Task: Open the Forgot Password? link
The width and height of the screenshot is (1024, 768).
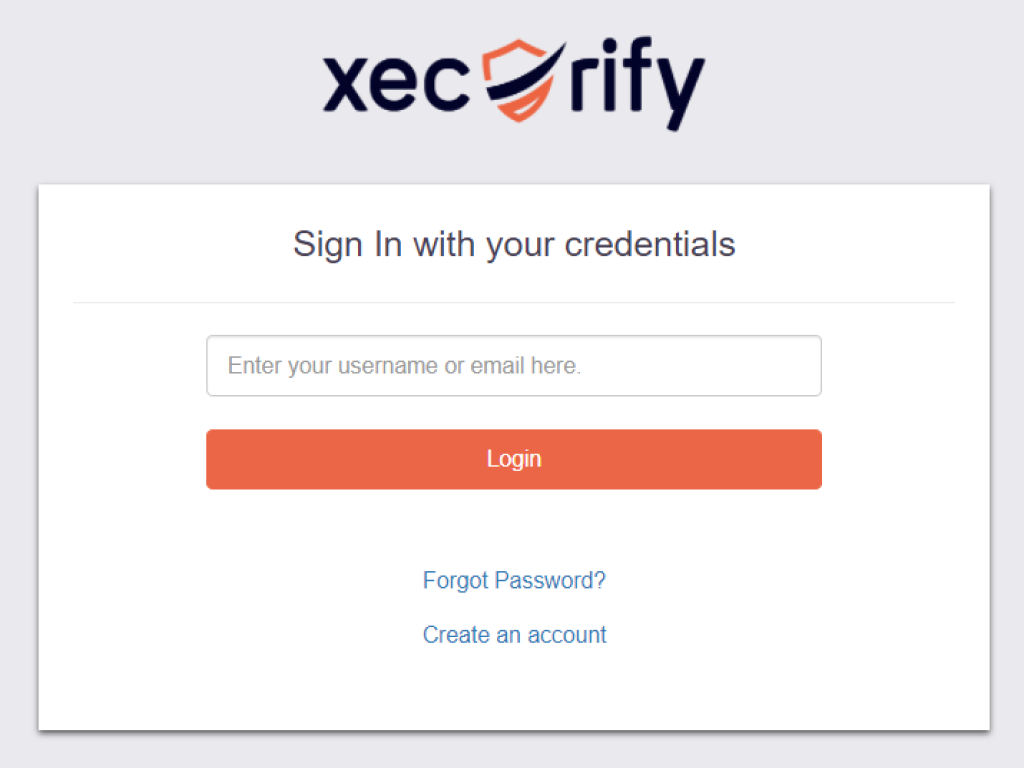Action: click(514, 581)
